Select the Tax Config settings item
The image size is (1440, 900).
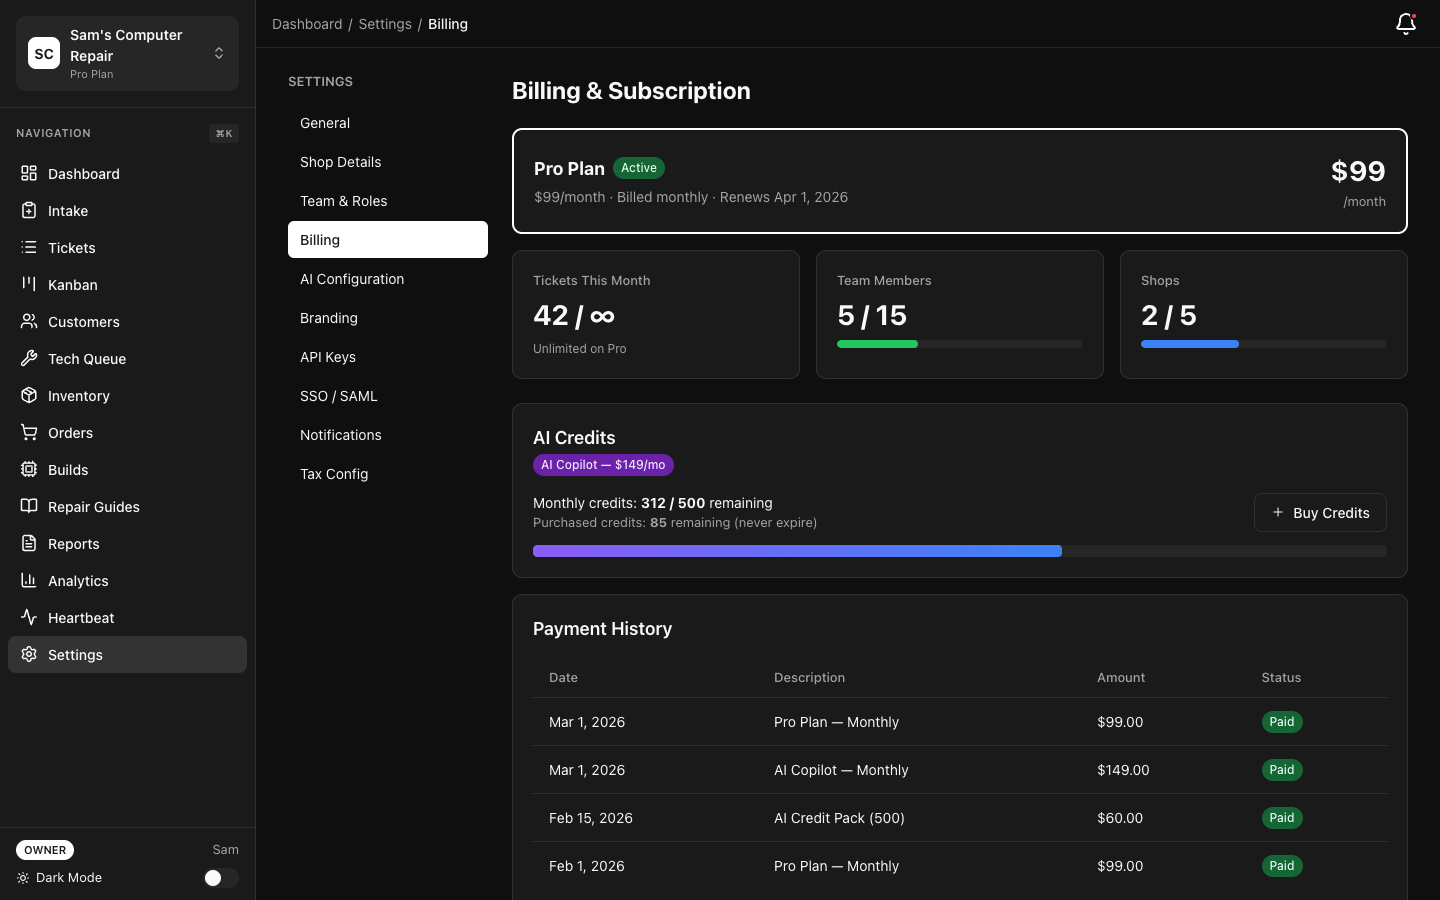pos(334,474)
